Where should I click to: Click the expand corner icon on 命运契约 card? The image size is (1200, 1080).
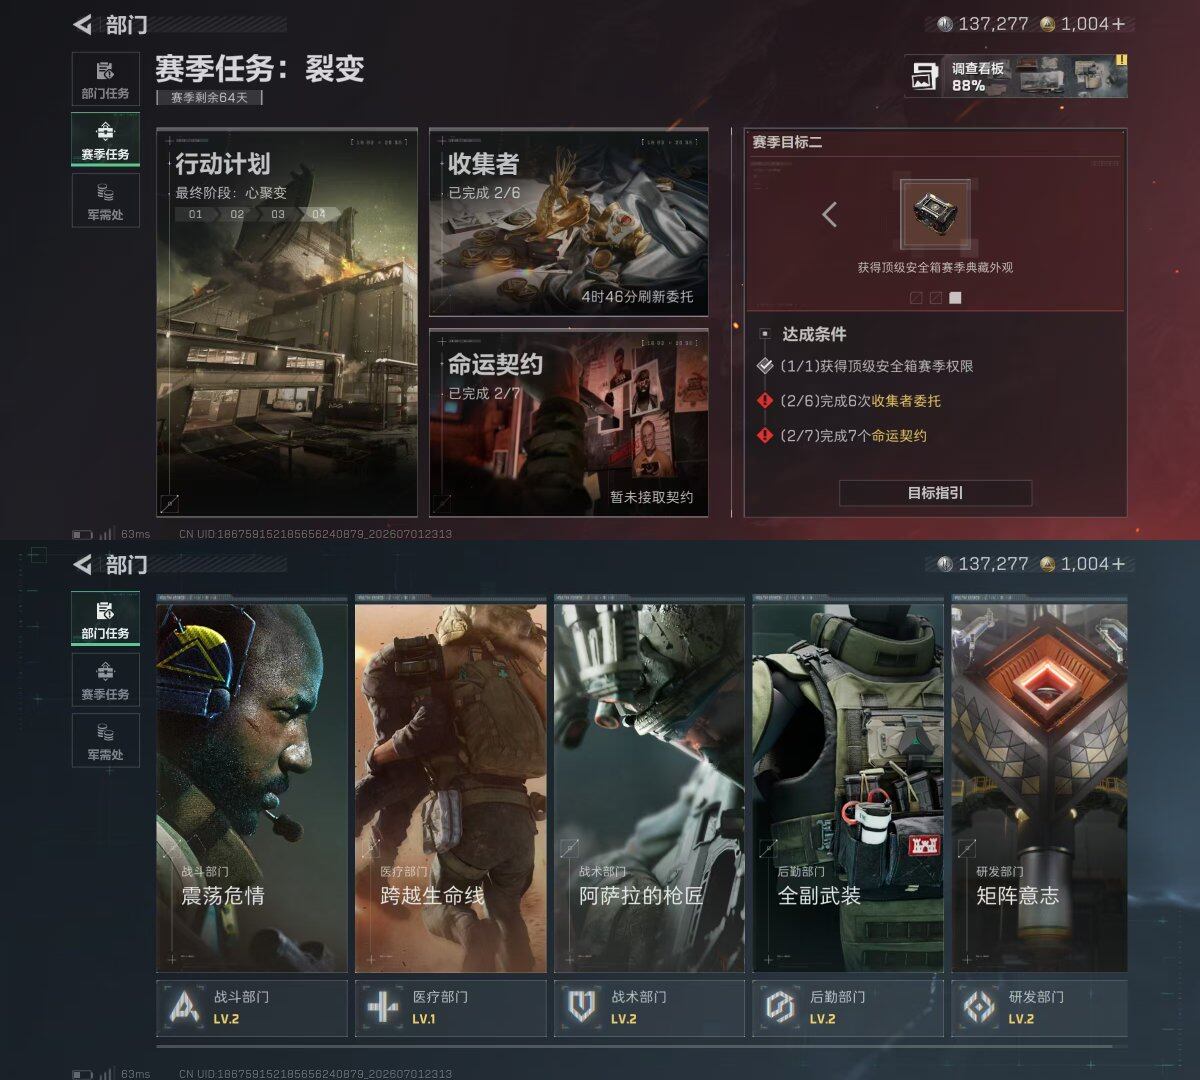(x=442, y=503)
